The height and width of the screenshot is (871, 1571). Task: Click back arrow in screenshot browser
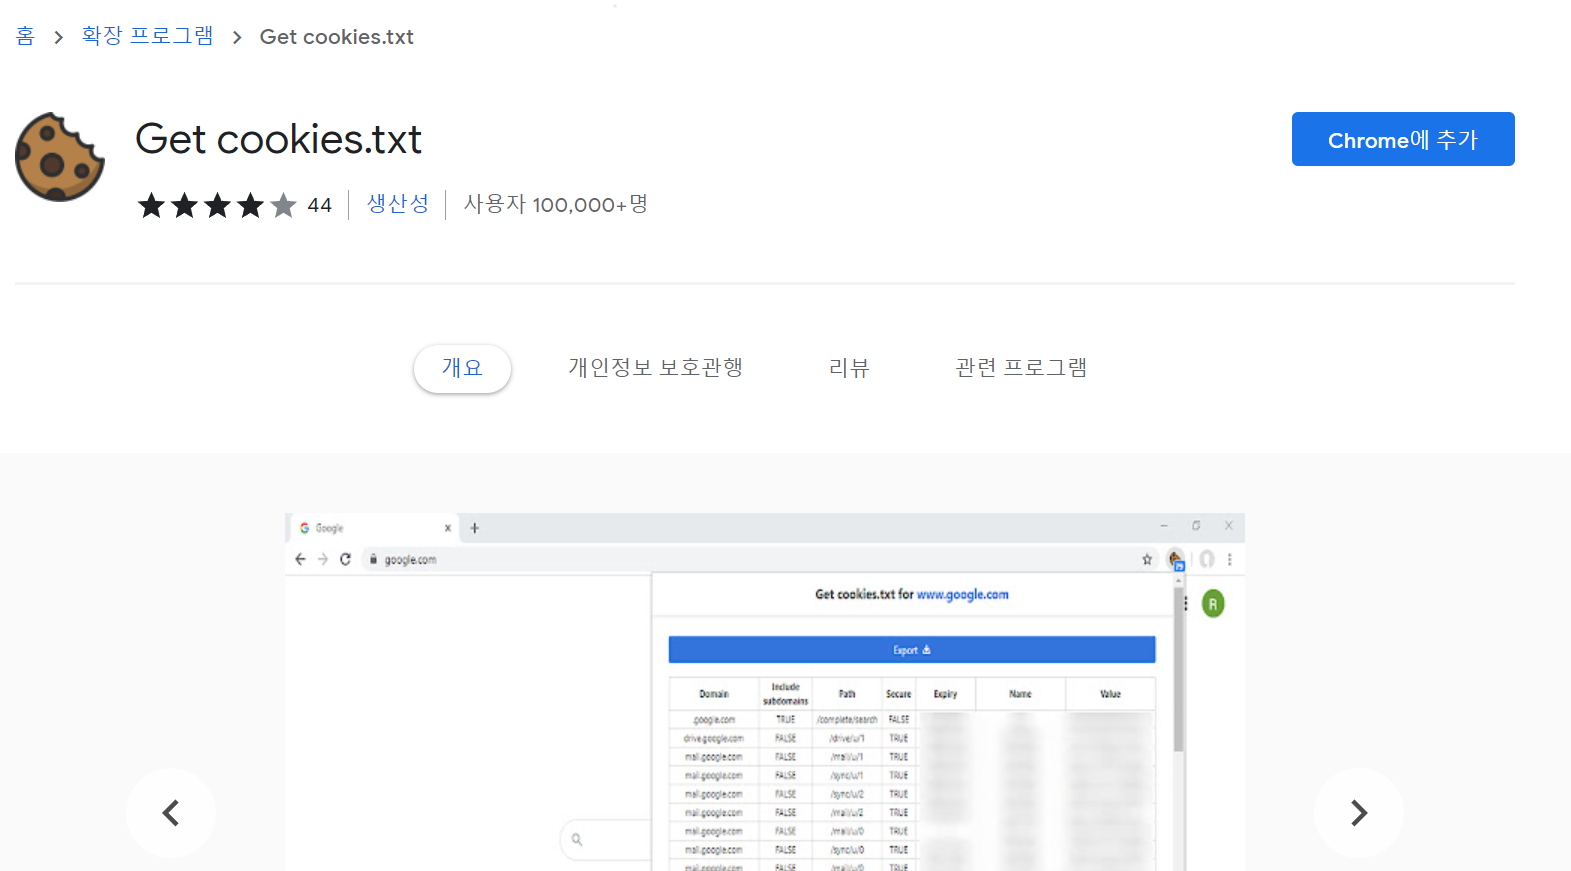300,559
